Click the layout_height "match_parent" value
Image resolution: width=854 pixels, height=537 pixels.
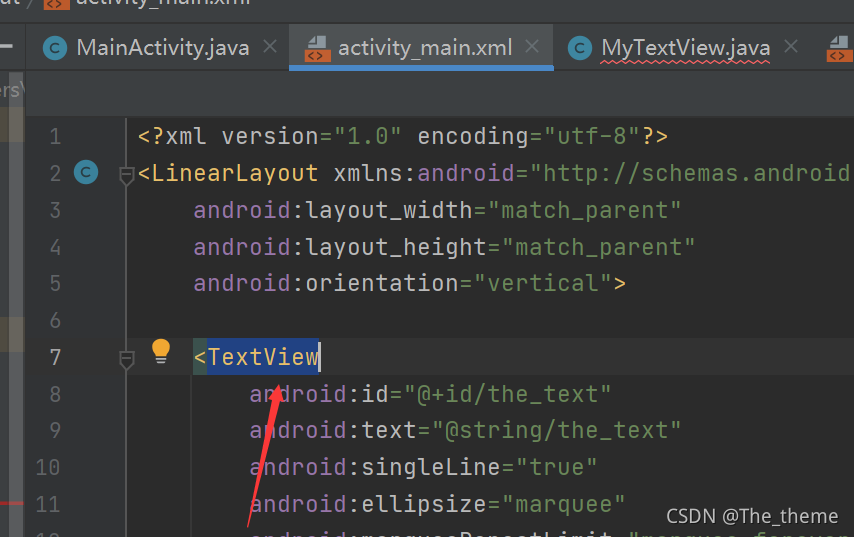pyautogui.click(x=599, y=248)
